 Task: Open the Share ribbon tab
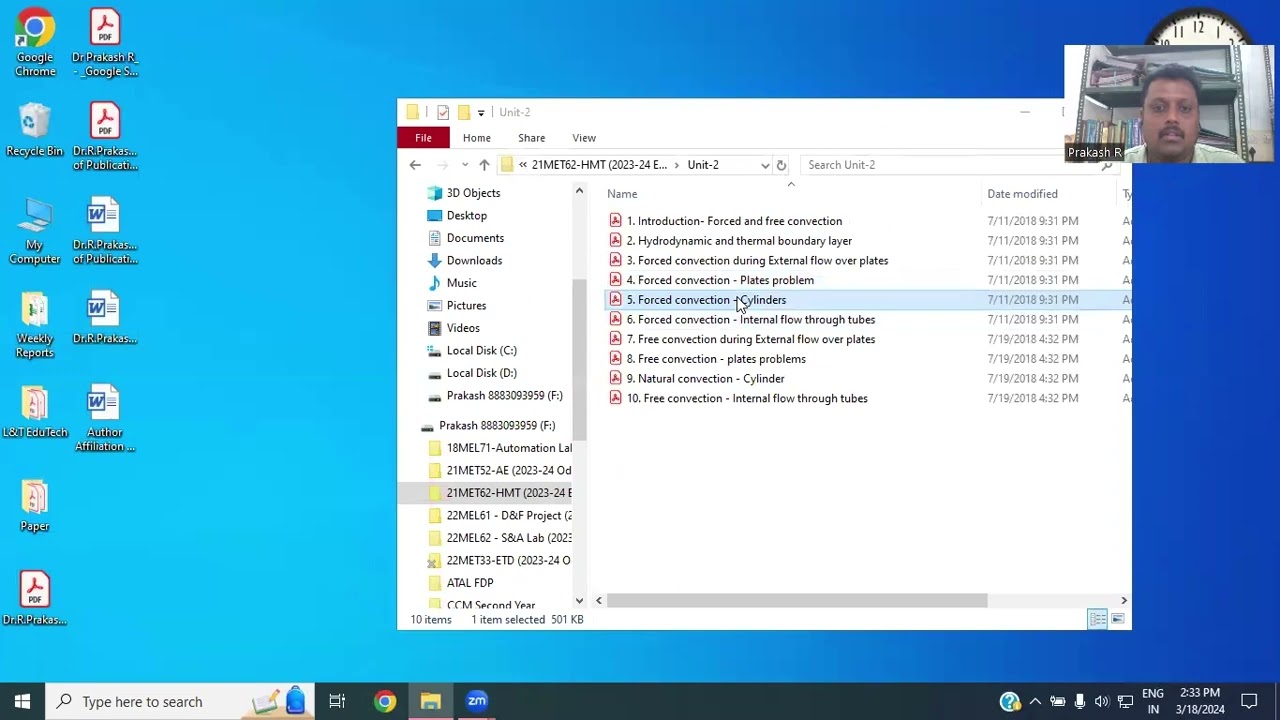click(x=532, y=138)
